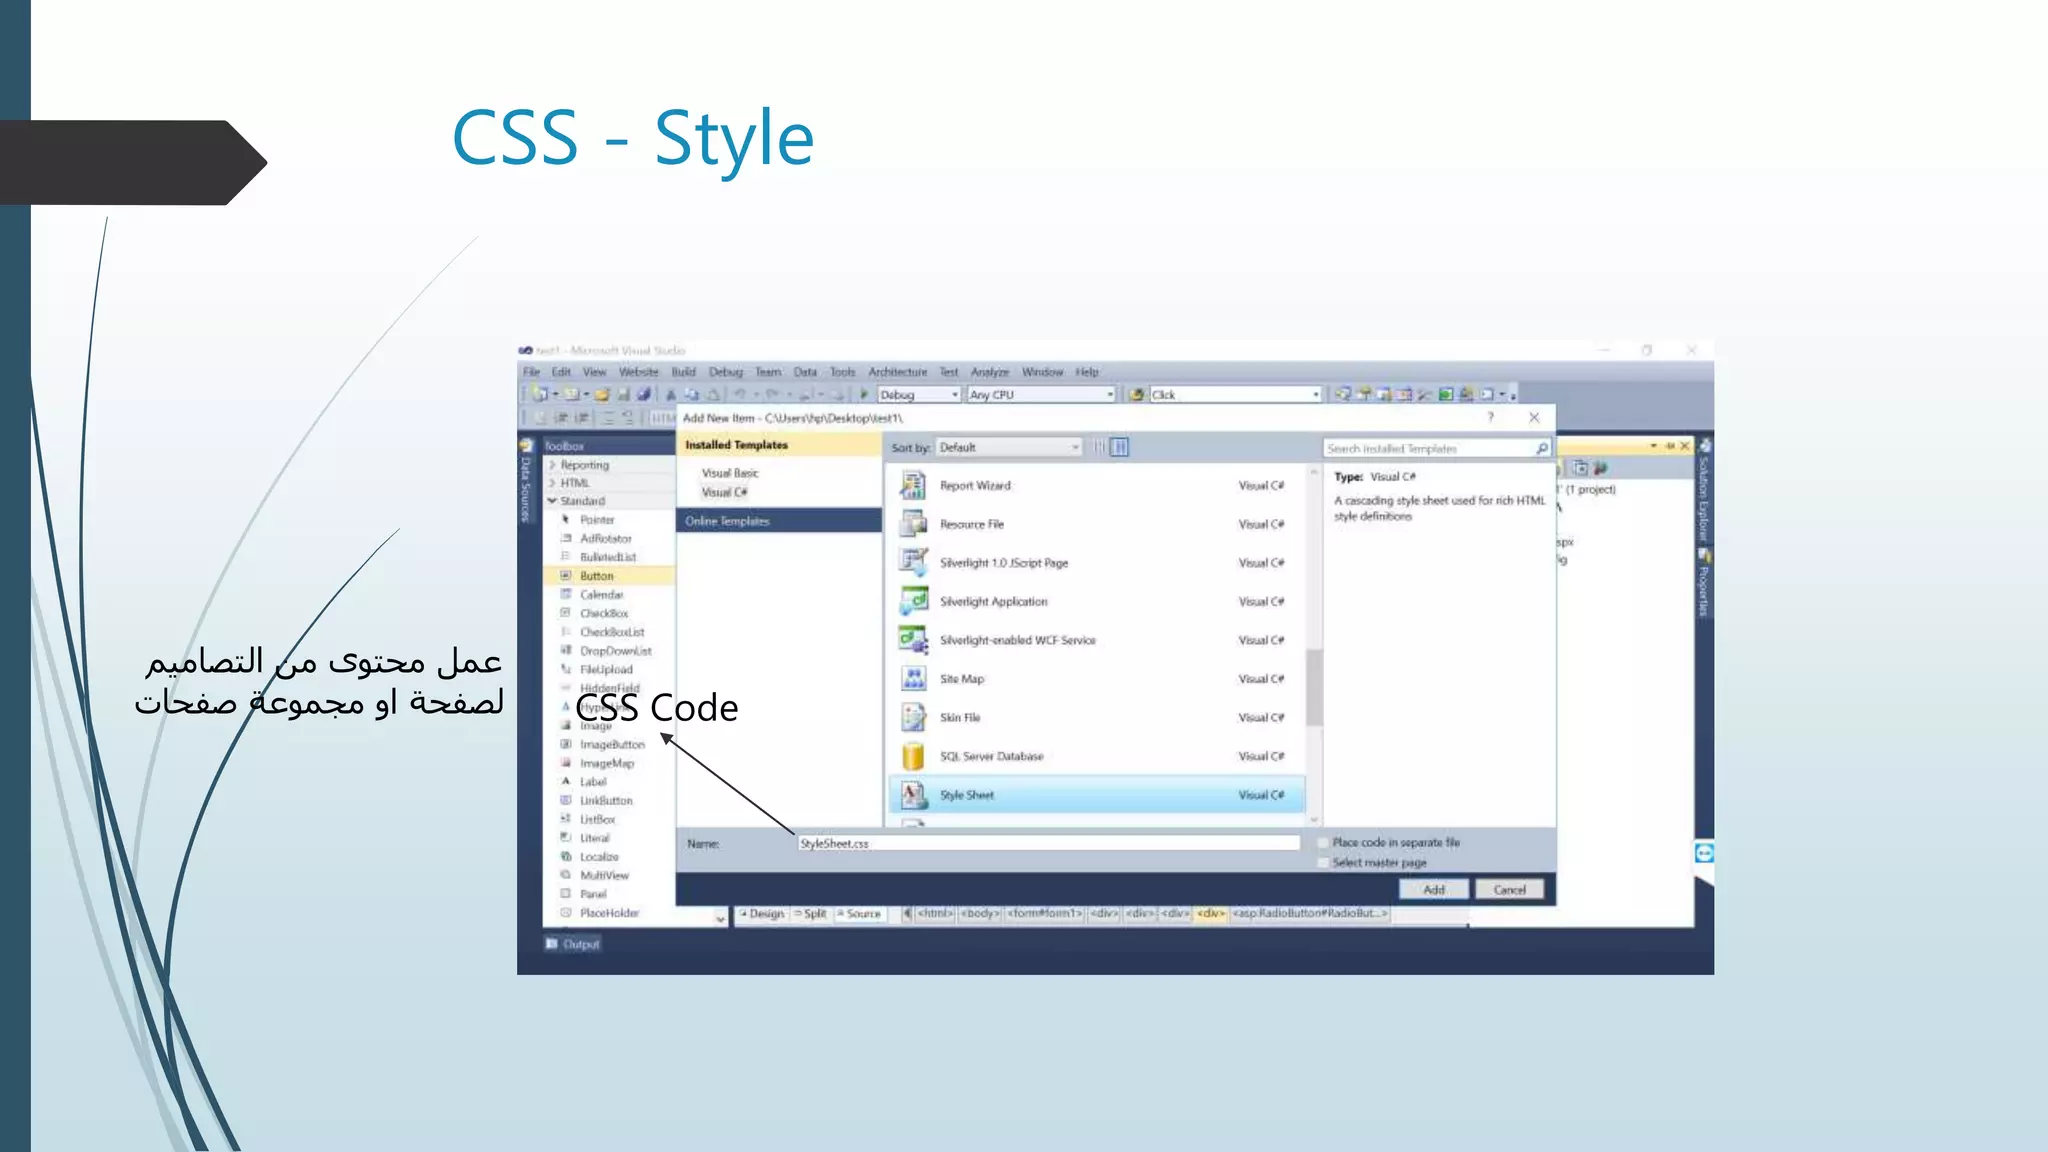Click the Save All toolbar icon
The height and width of the screenshot is (1152, 2048).
point(643,395)
